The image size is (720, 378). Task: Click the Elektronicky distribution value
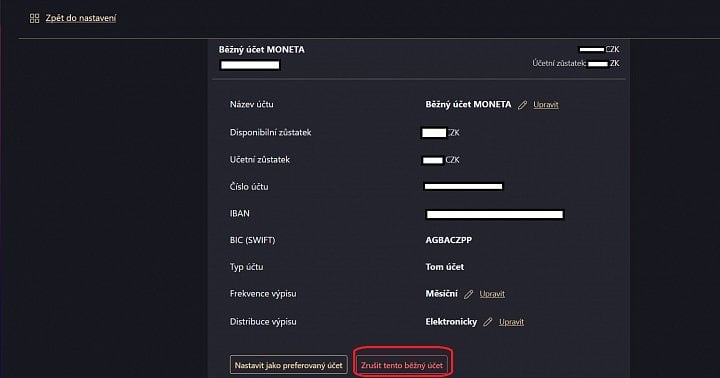point(451,322)
